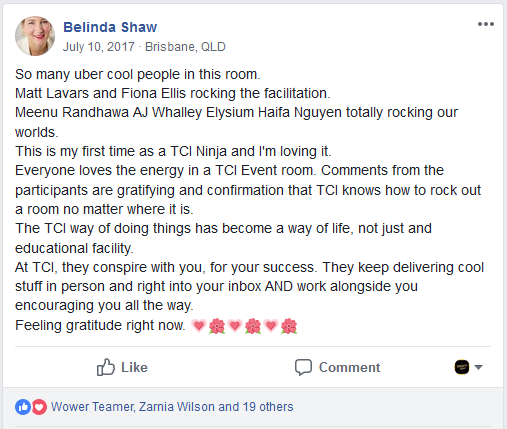The height and width of the screenshot is (429, 507).
Task: Open the July 10, 2017 timestamp
Action: point(99,47)
